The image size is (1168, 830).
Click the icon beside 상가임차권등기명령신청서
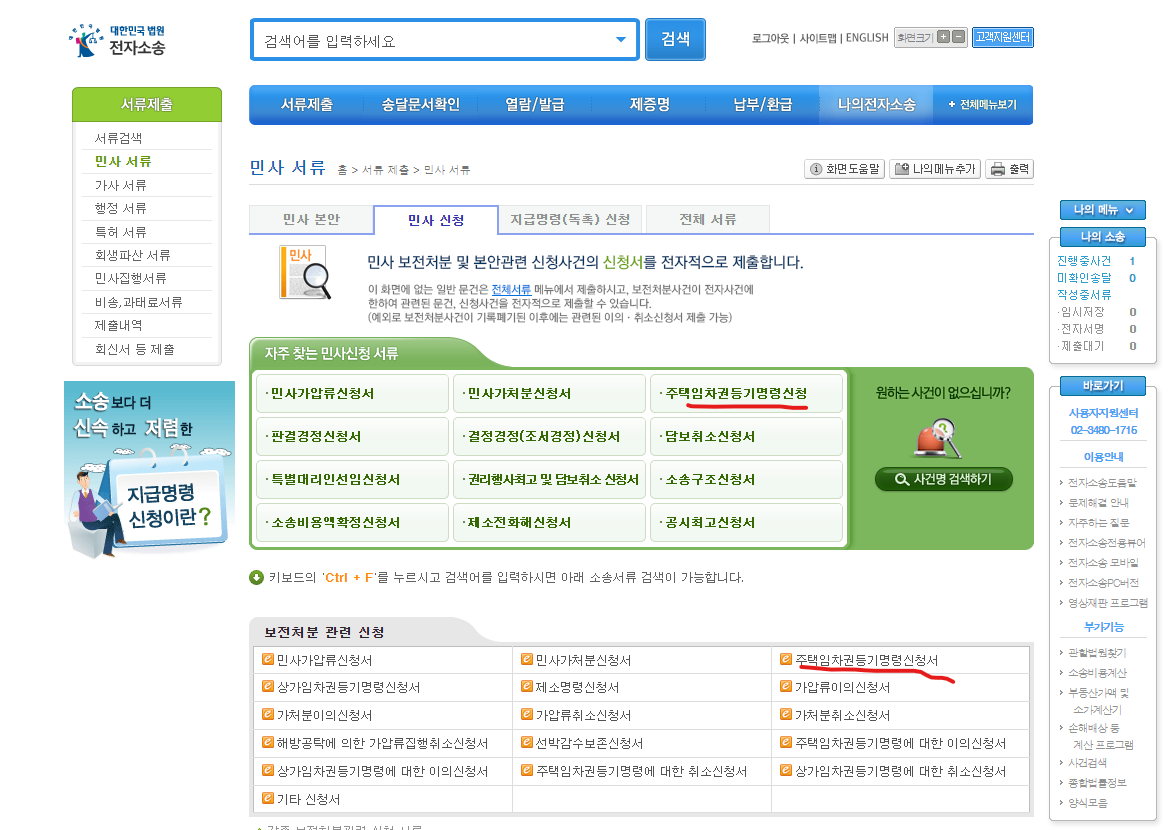(x=267, y=686)
